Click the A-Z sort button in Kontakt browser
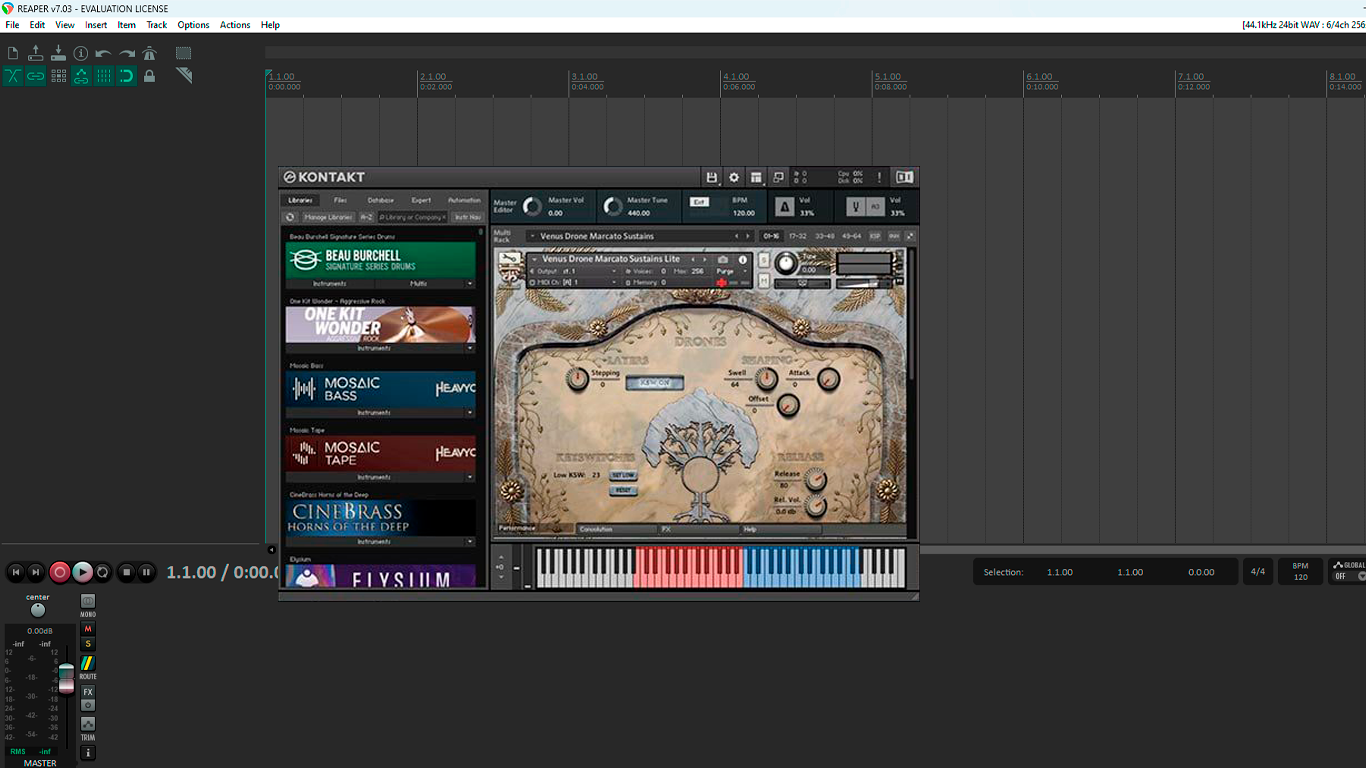Viewport: 1366px width, 768px height. (366, 217)
